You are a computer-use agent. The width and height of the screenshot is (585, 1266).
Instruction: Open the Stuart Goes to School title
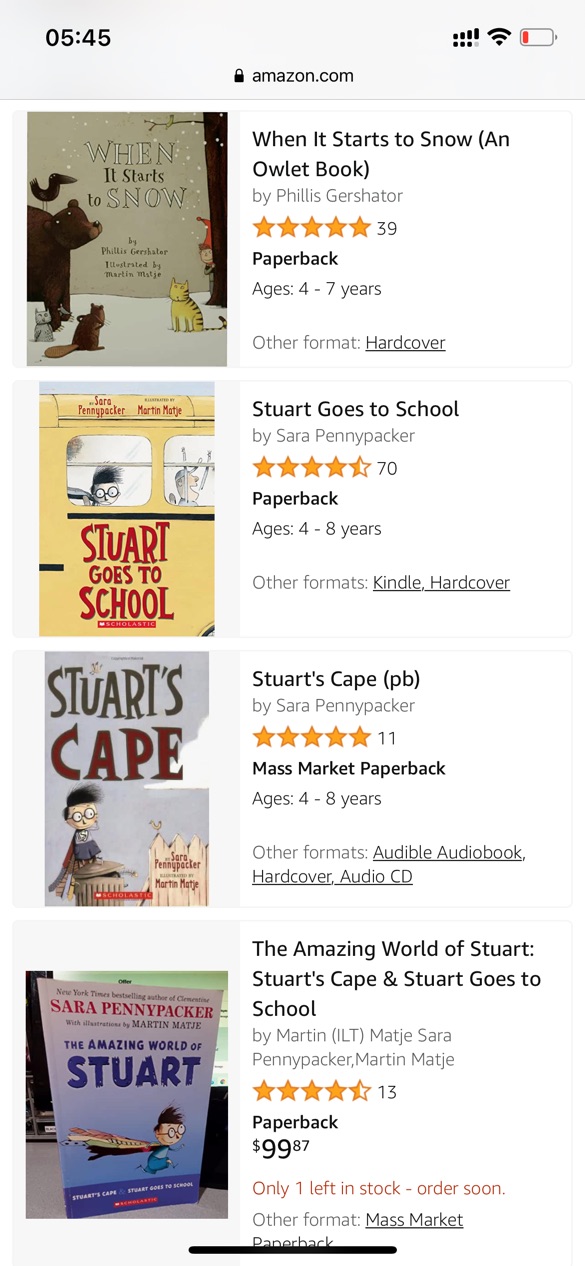(355, 409)
